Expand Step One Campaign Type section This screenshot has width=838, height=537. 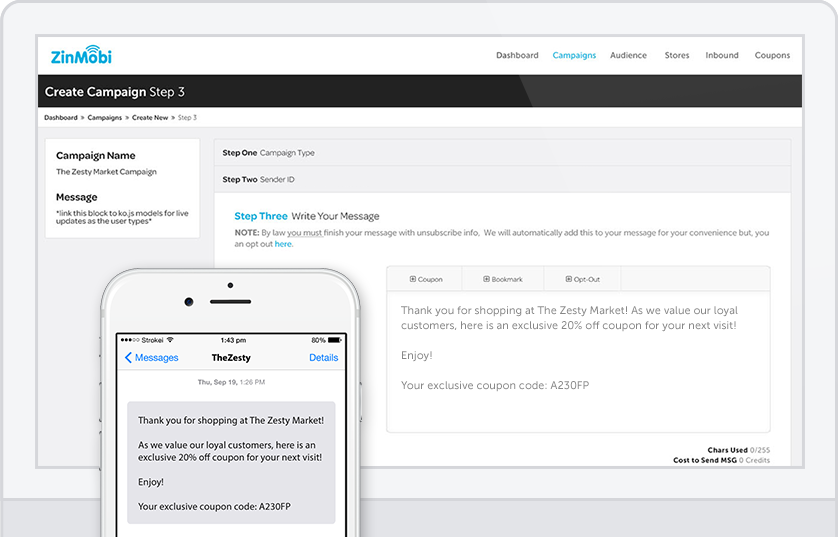tap(502, 153)
